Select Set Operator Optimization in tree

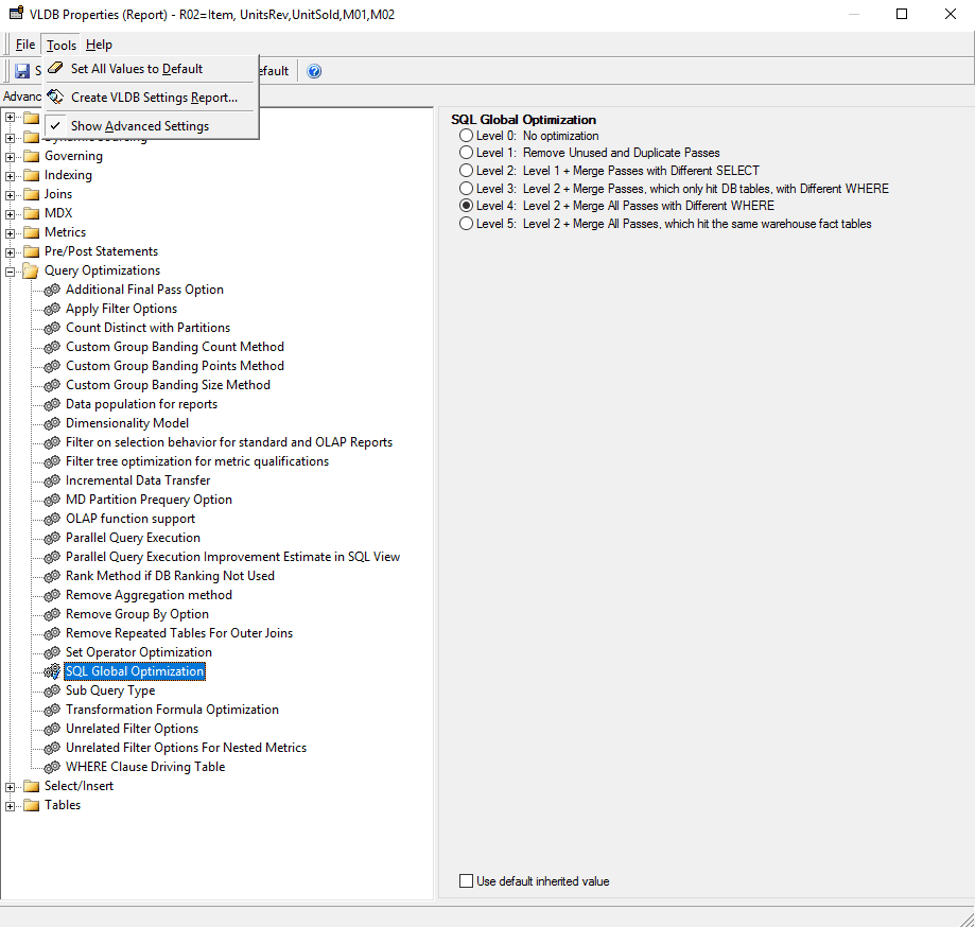[138, 652]
